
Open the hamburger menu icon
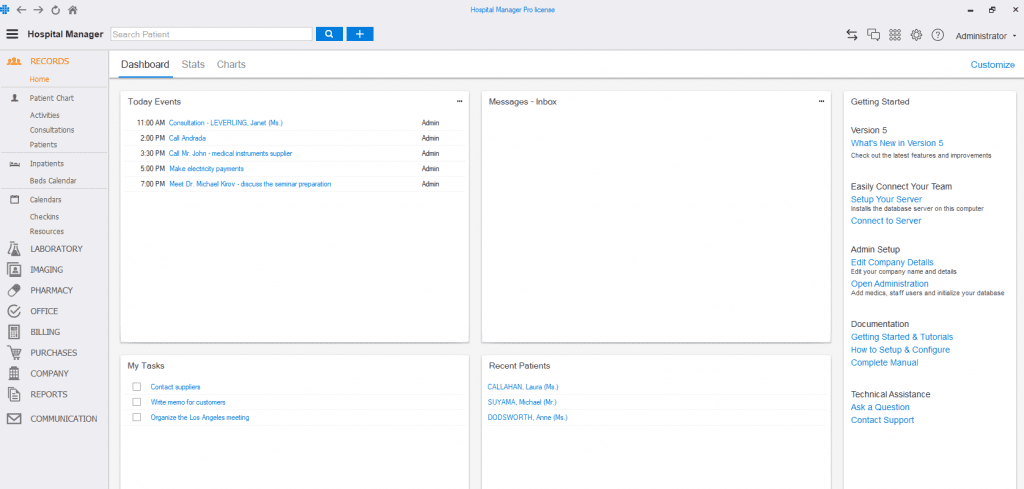point(13,34)
